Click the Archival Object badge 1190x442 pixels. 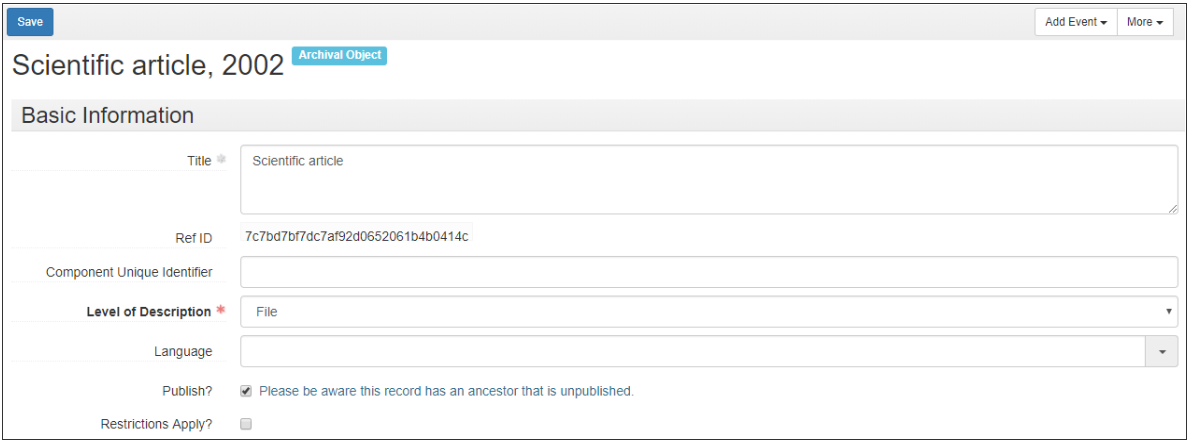point(339,55)
